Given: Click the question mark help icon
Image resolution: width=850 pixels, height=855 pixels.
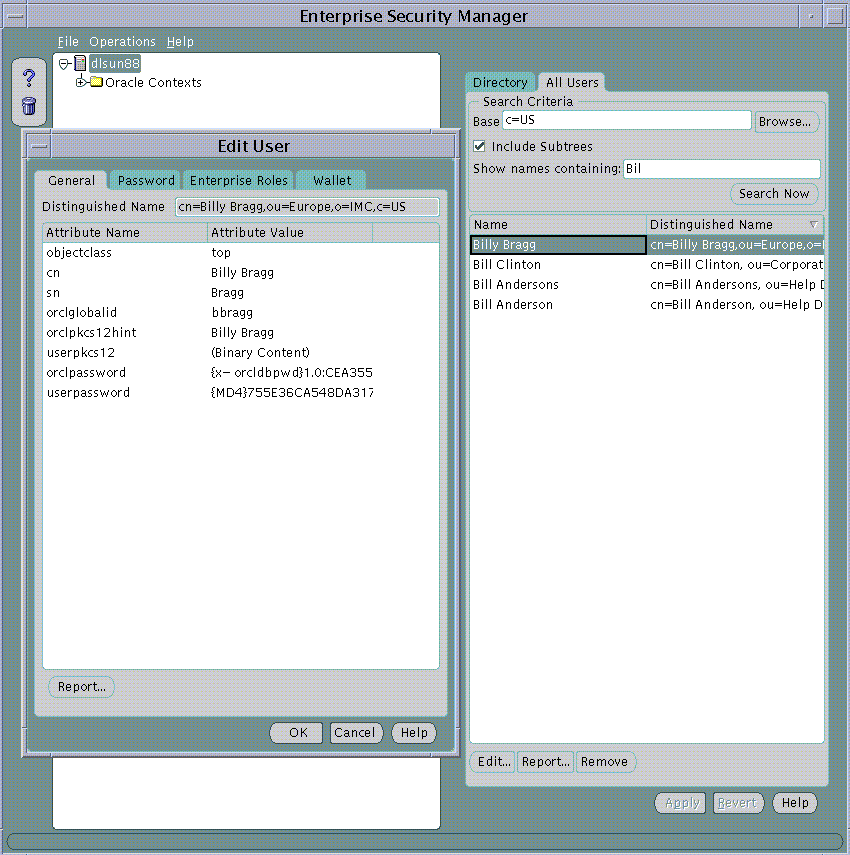Looking at the screenshot, I should (29, 78).
